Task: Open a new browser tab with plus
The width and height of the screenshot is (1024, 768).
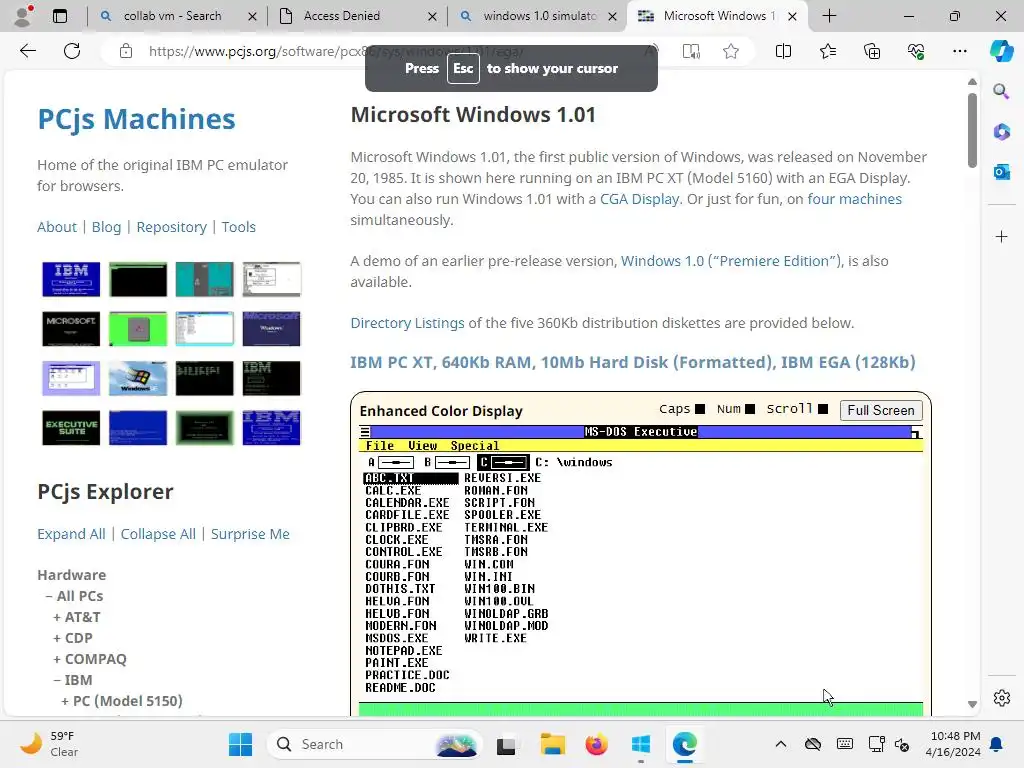Action: pos(829,16)
